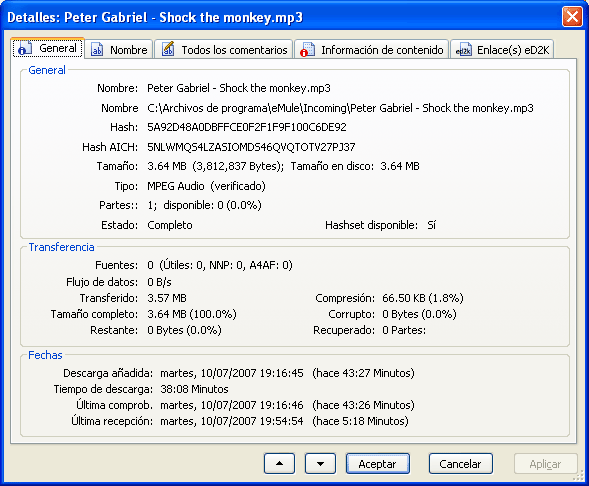The width and height of the screenshot is (589, 486).
Task: Open the Enlace(s) eD2K tab
Action: [x=502, y=50]
